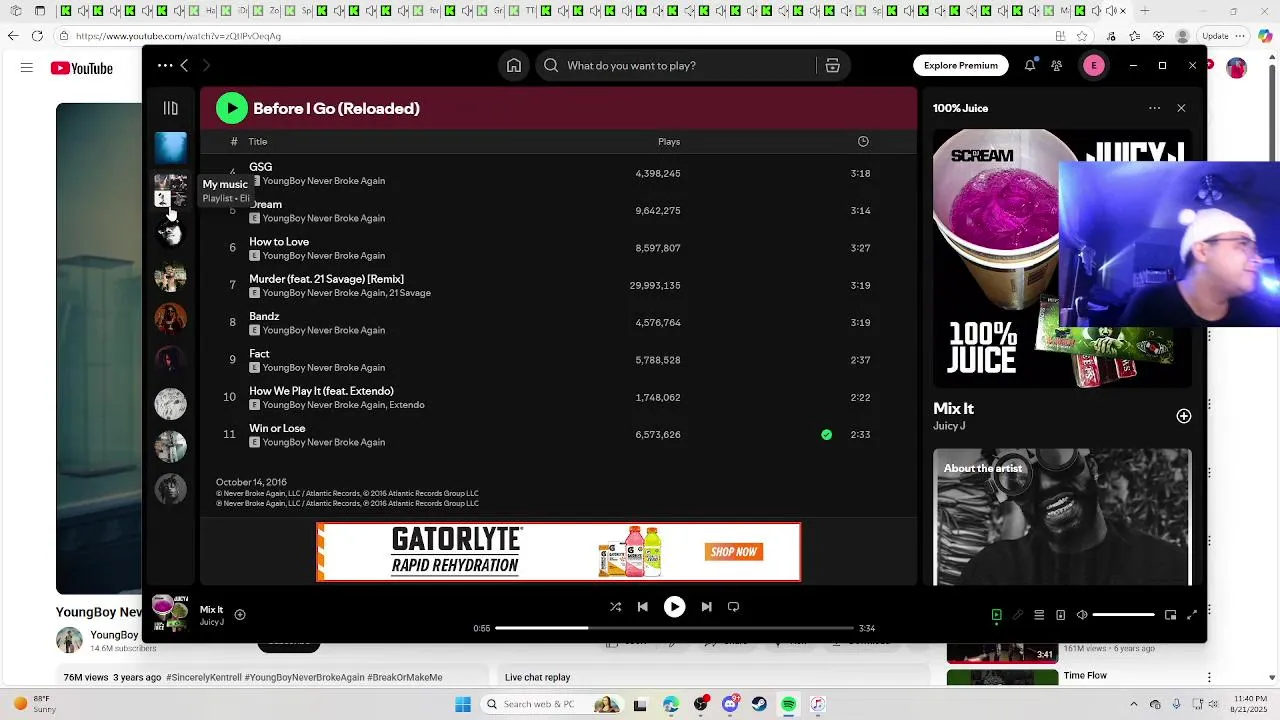
Task: Skip to next track
Action: [x=706, y=607]
